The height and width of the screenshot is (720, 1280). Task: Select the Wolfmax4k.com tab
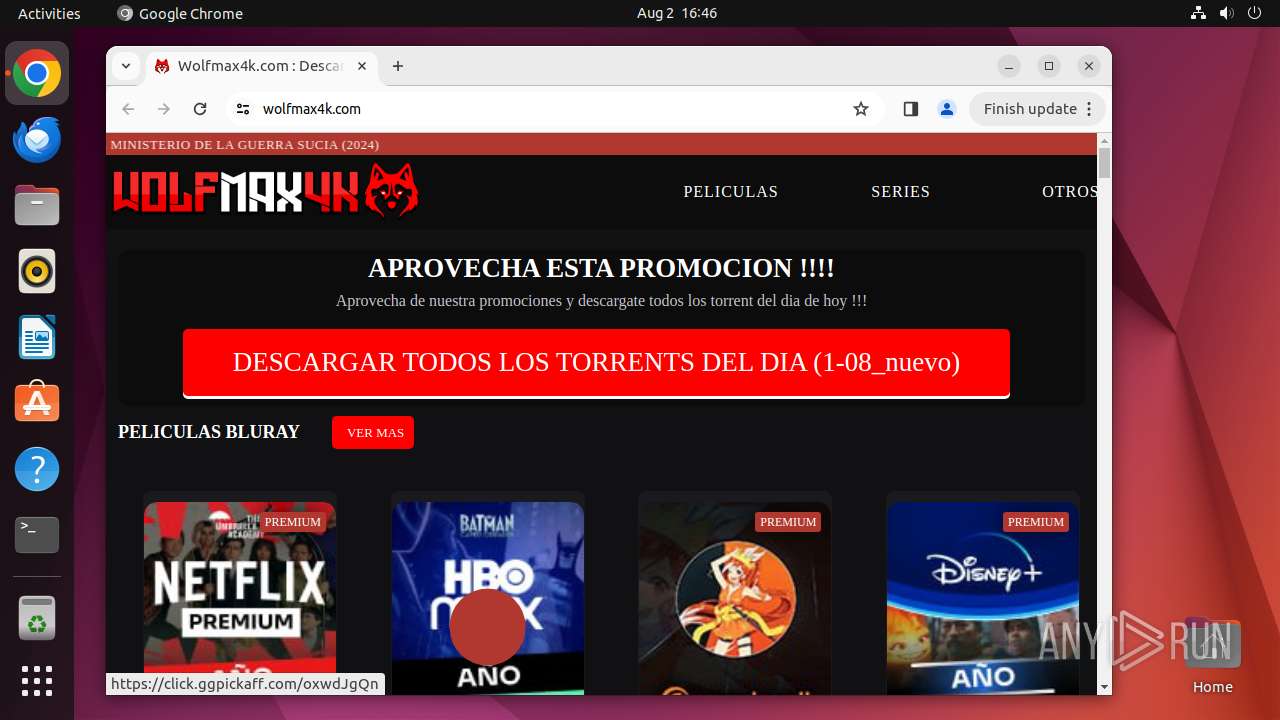click(x=260, y=66)
